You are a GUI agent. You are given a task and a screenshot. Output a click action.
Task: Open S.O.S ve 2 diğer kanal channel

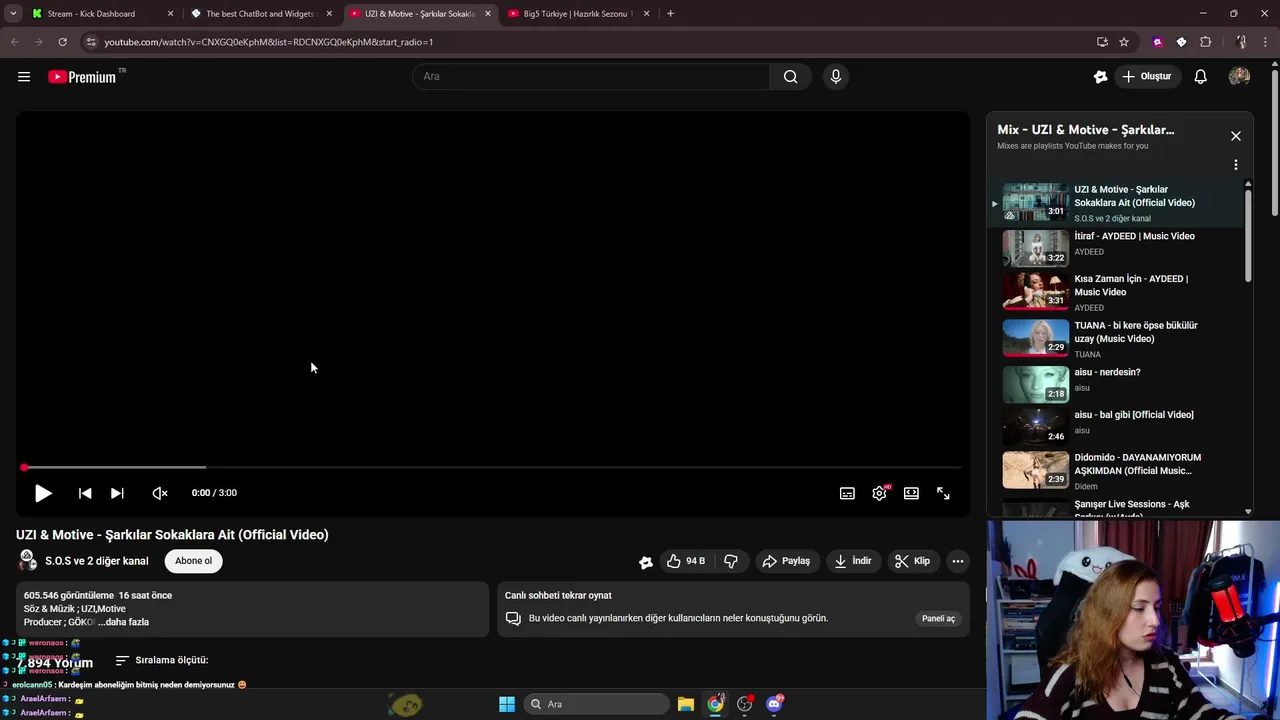pos(96,561)
